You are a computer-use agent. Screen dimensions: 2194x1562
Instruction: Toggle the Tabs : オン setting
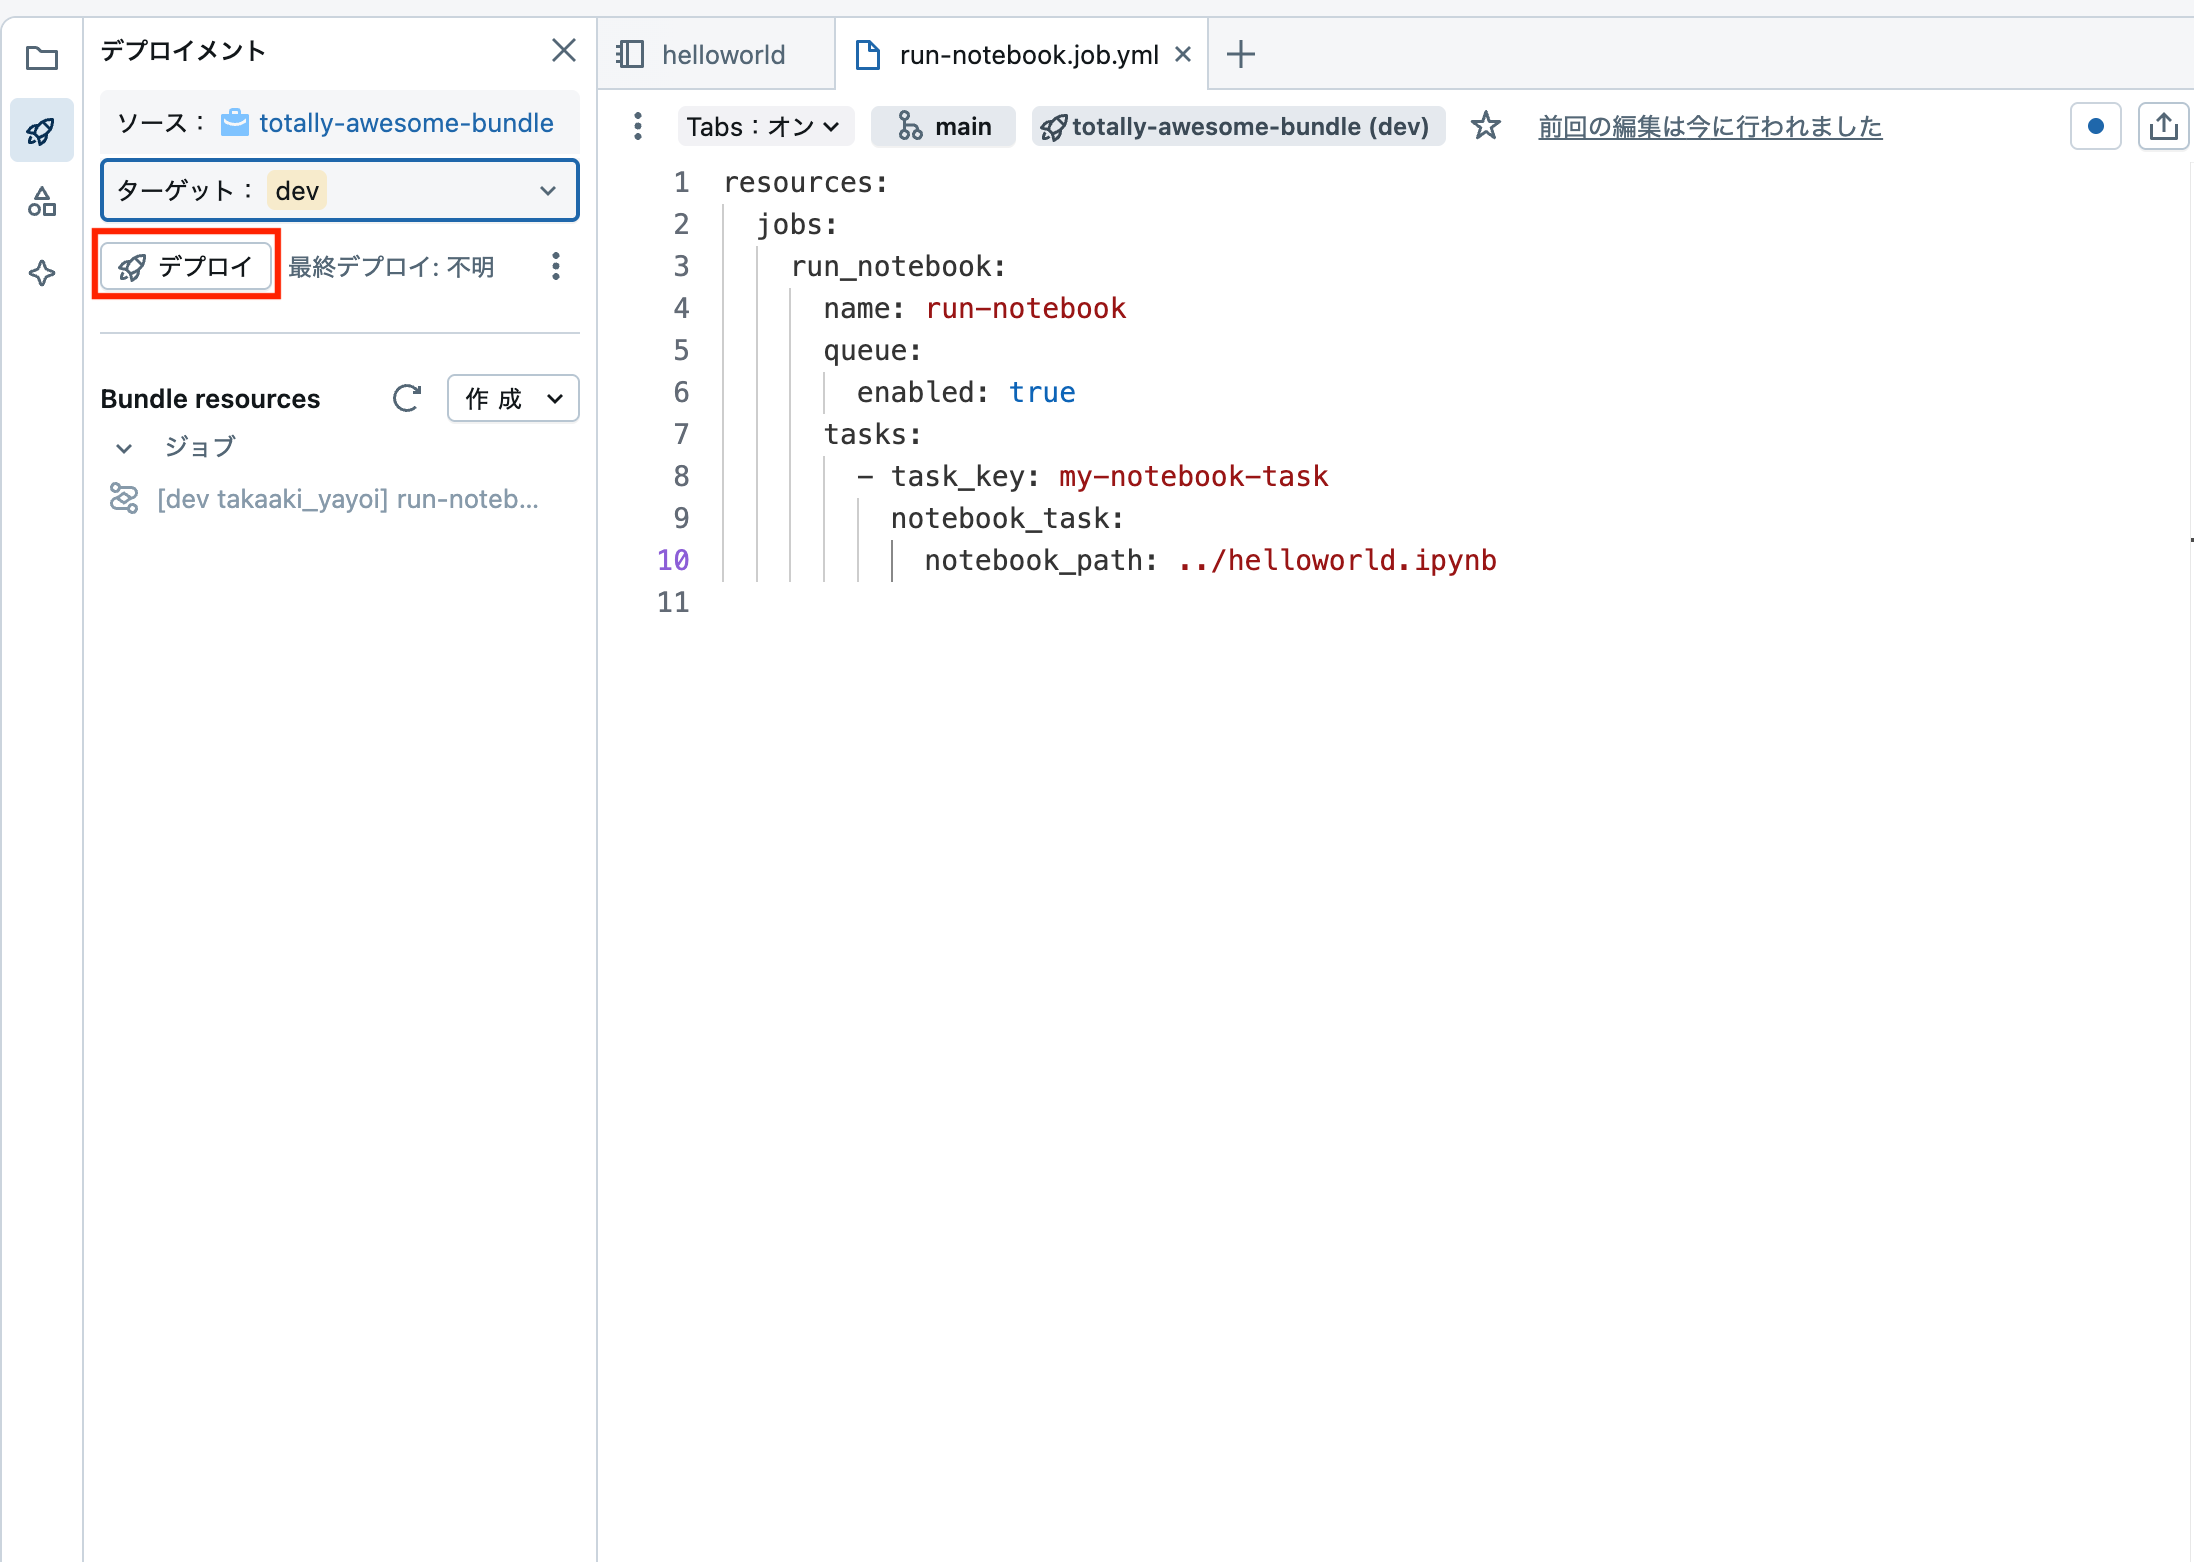click(x=764, y=126)
